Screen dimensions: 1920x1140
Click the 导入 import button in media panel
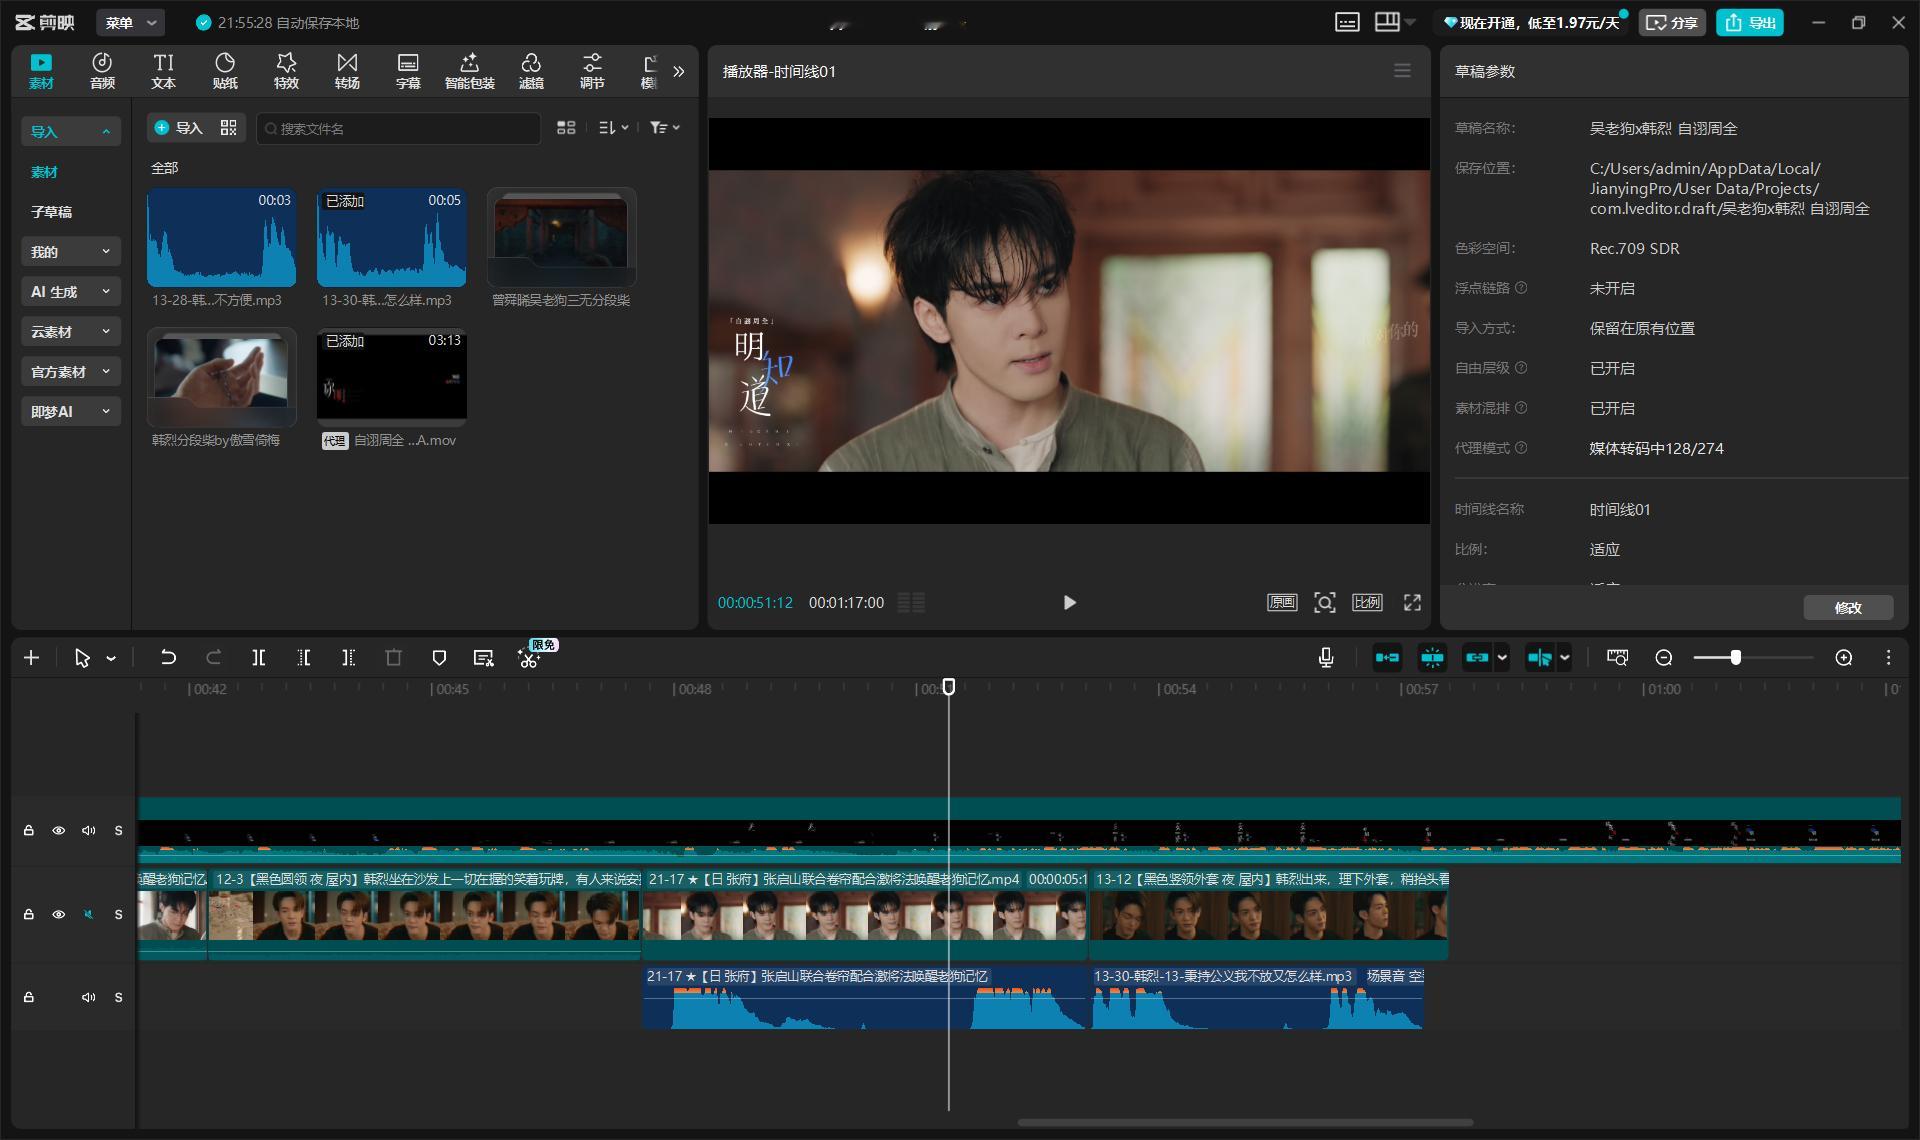178,127
